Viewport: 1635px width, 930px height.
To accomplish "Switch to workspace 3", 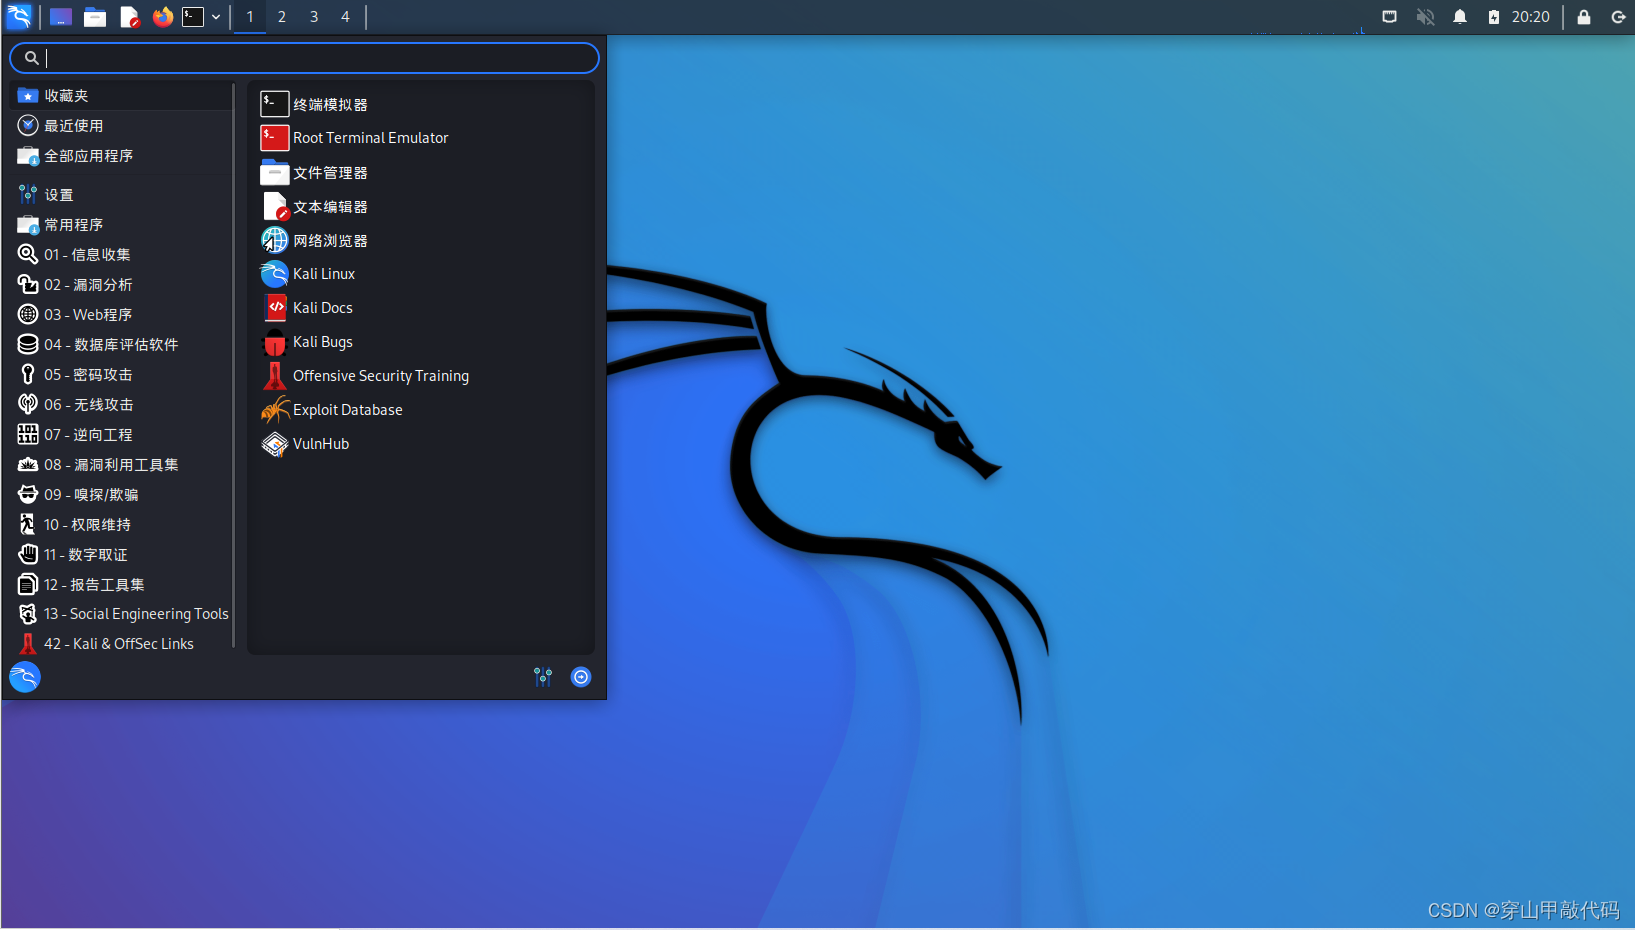I will 314,17.
